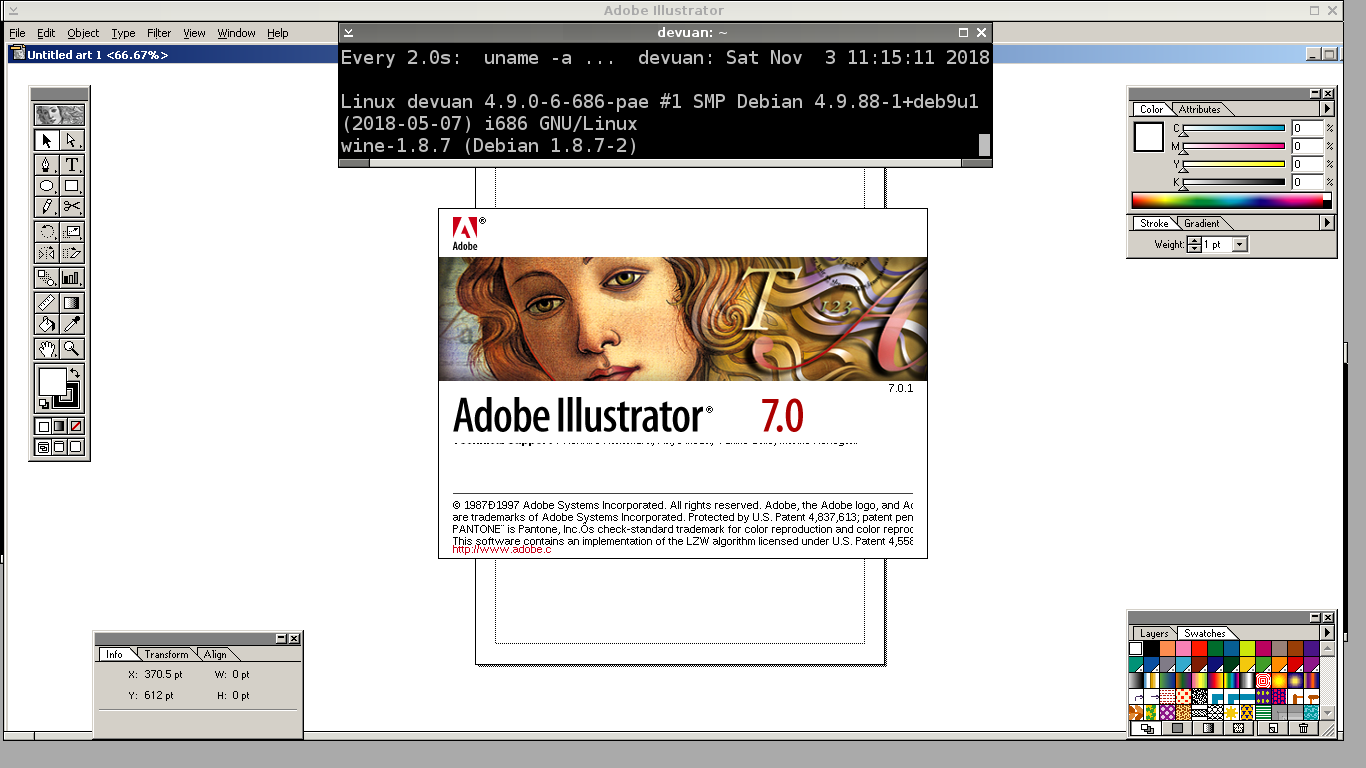This screenshot has width=1366, height=768.
Task: Choose the red swatch in Swatches panel
Action: [x=1198, y=648]
